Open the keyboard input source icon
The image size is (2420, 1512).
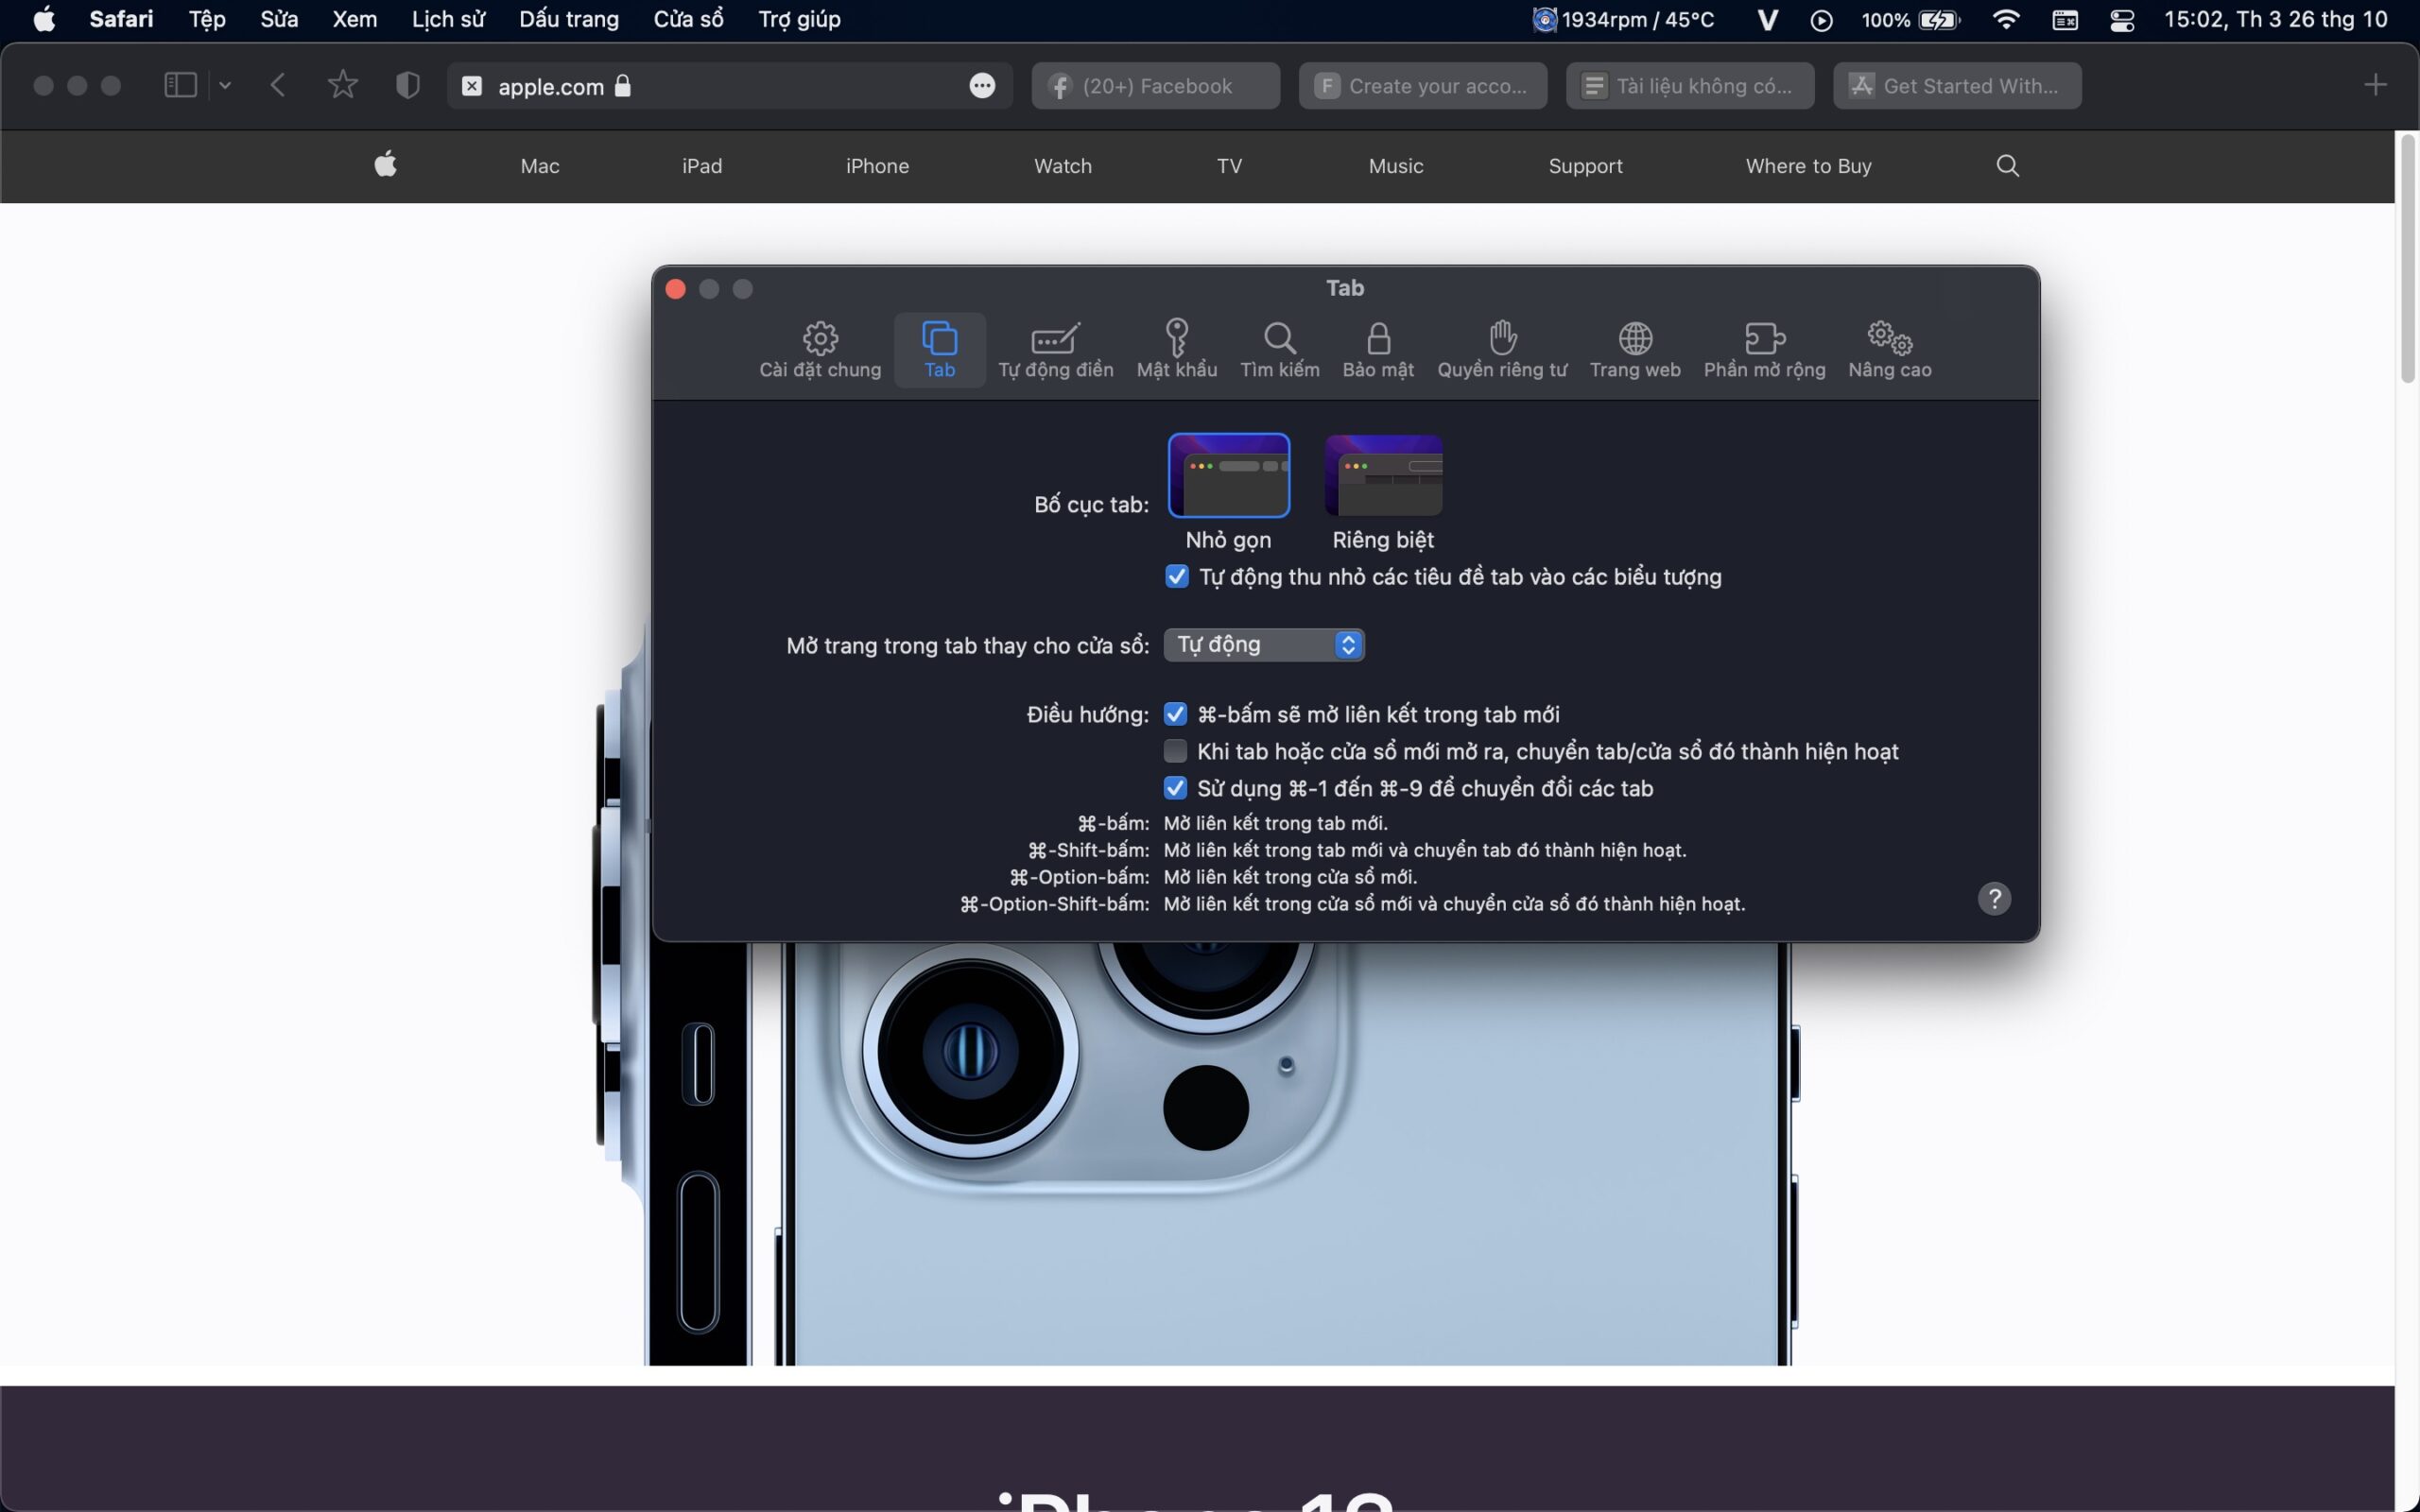pyautogui.click(x=2064, y=20)
